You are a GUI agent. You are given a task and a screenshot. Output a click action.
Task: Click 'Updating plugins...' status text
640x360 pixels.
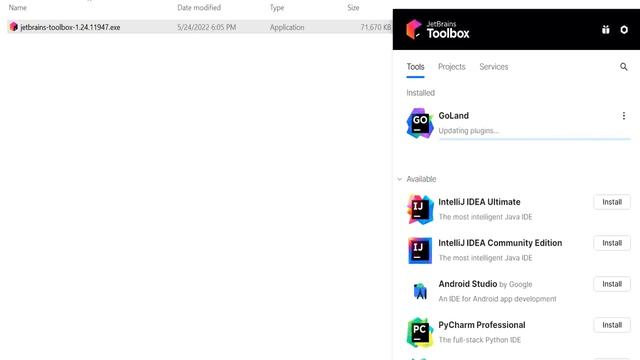(469, 131)
